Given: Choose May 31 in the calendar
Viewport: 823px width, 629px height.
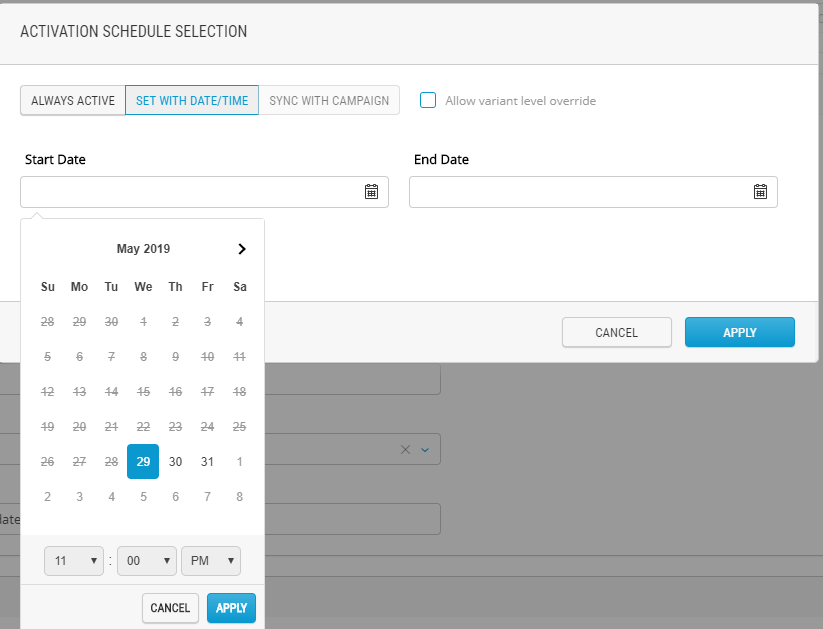Looking at the screenshot, I should click(207, 462).
